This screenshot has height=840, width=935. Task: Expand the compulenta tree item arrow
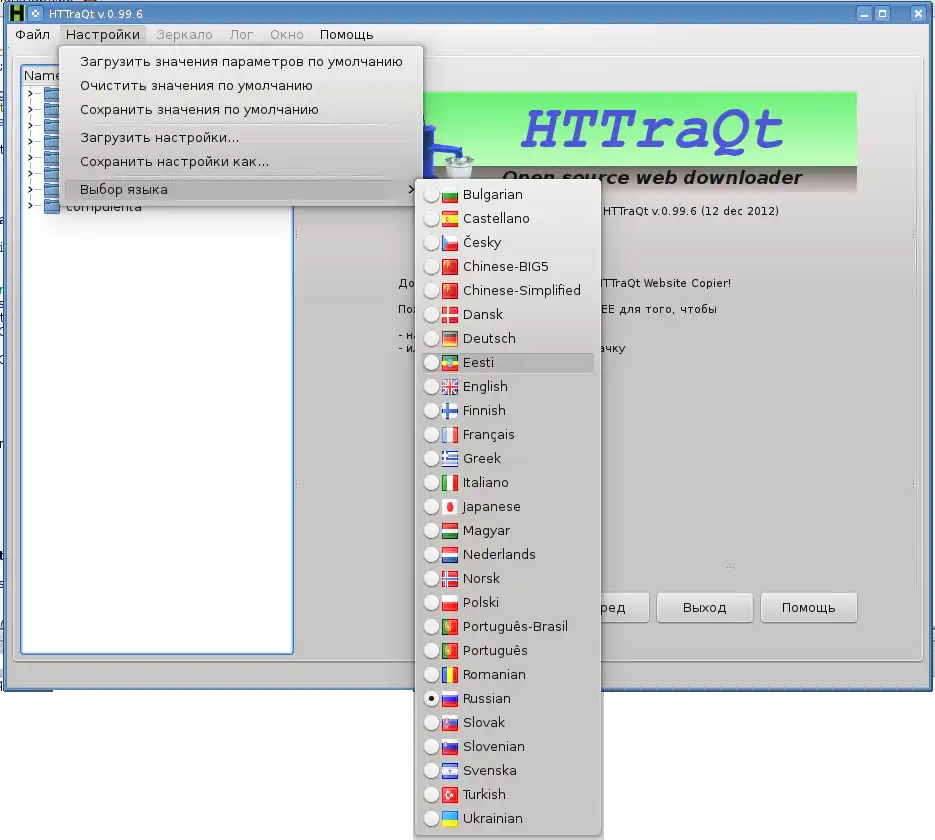[30, 206]
